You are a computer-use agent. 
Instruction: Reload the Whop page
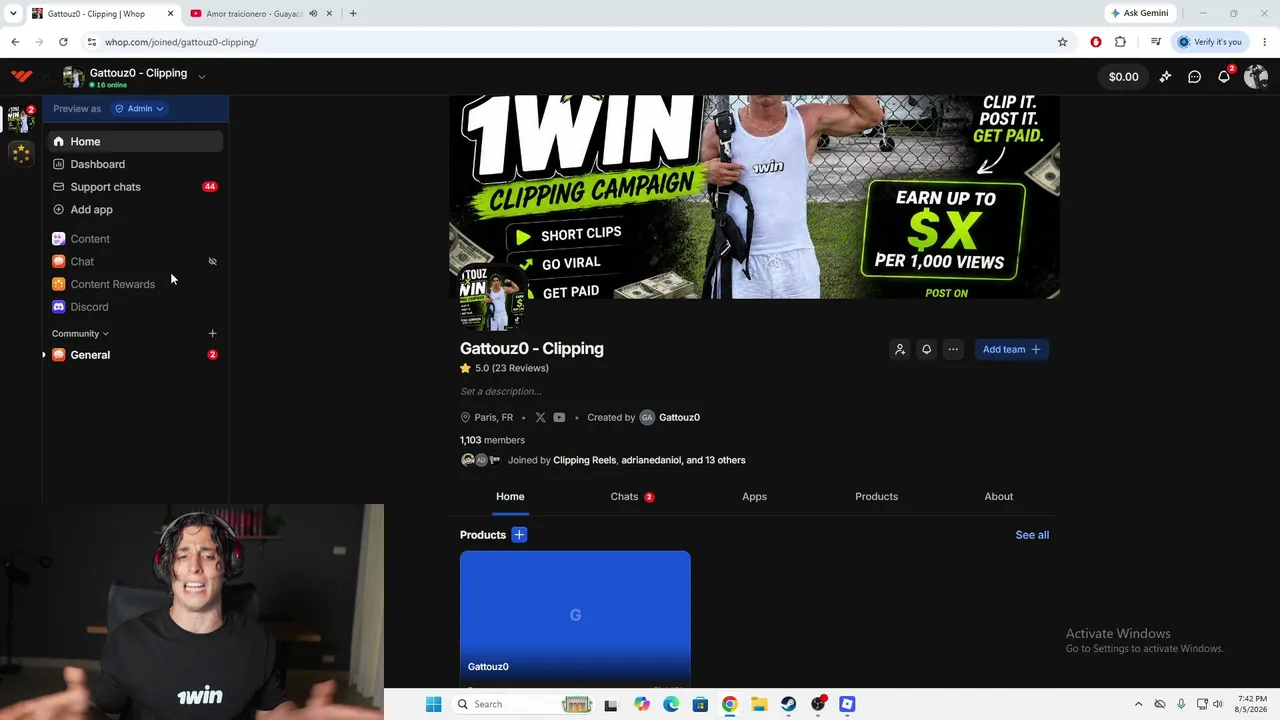point(63,42)
